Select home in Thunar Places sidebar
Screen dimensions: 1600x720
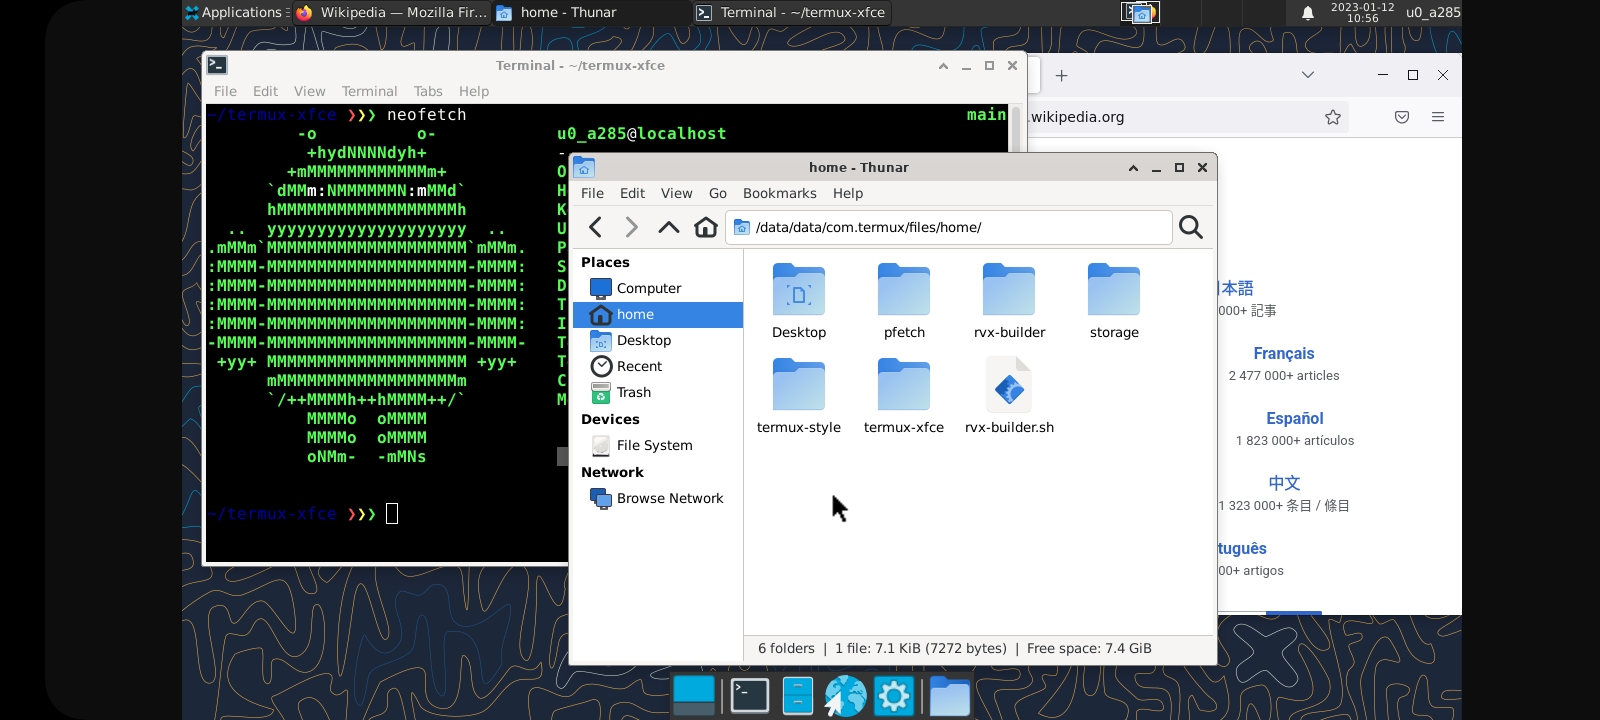(x=657, y=314)
